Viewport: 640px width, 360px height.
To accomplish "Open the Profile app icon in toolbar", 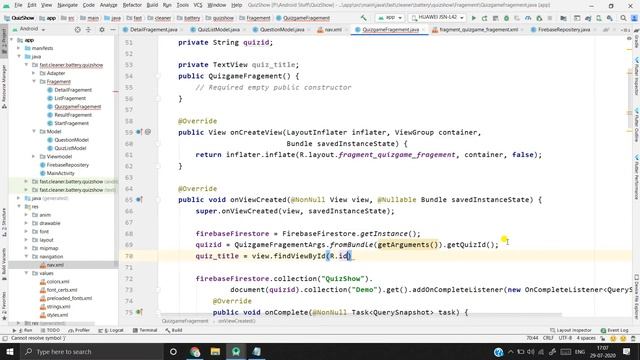I will point(528,18).
